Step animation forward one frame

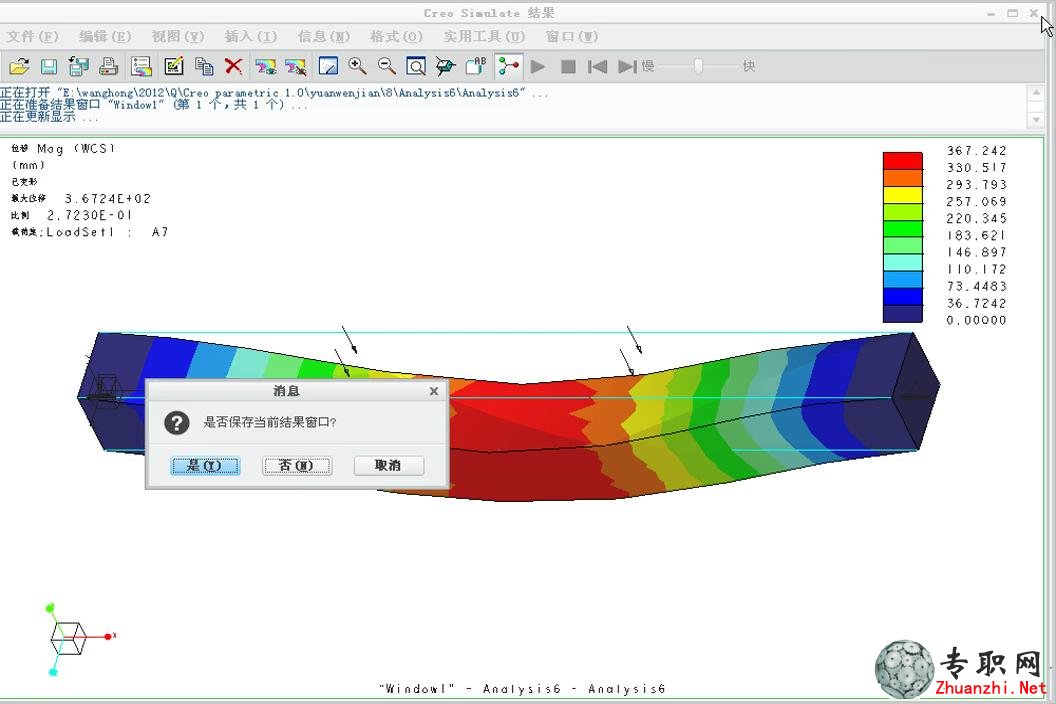[x=627, y=66]
